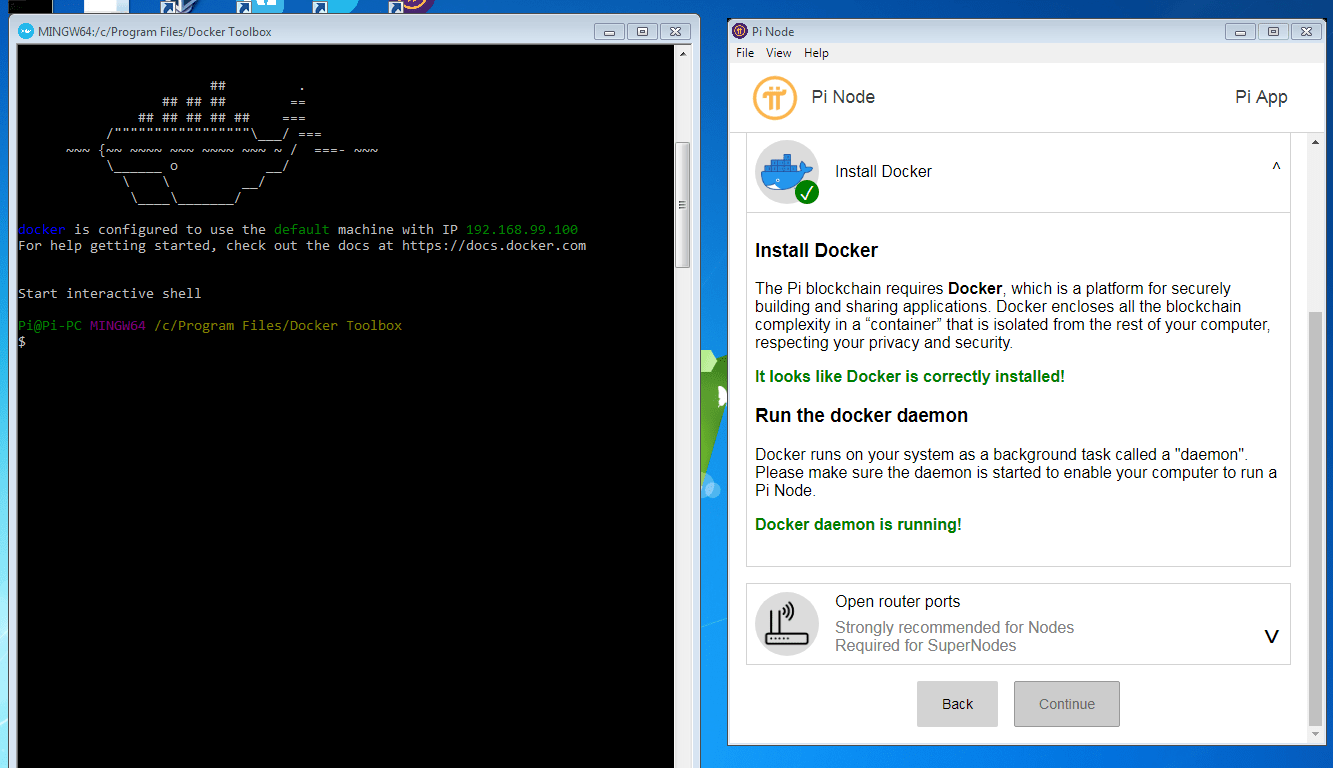Click the https://docs.docker.com text in terminal
1333x768 pixels.
click(x=494, y=245)
